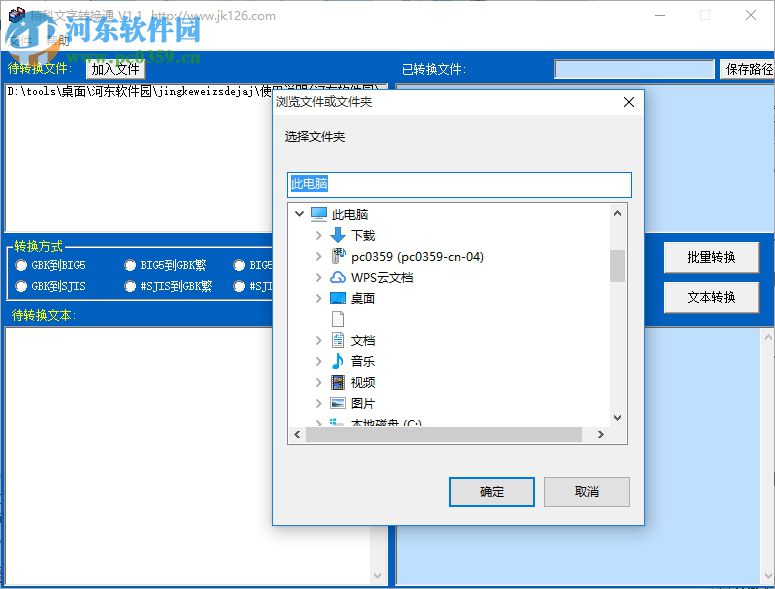Click the This PC computer icon
Image resolution: width=775 pixels, height=589 pixels.
(319, 214)
